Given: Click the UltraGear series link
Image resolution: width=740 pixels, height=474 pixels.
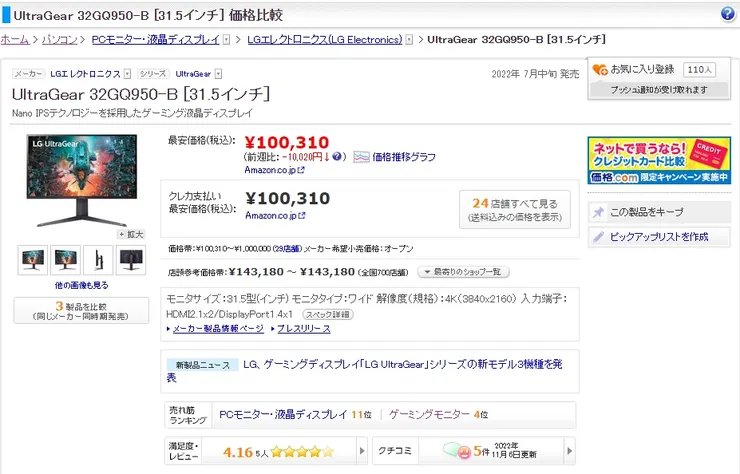Looking at the screenshot, I should point(193,74).
